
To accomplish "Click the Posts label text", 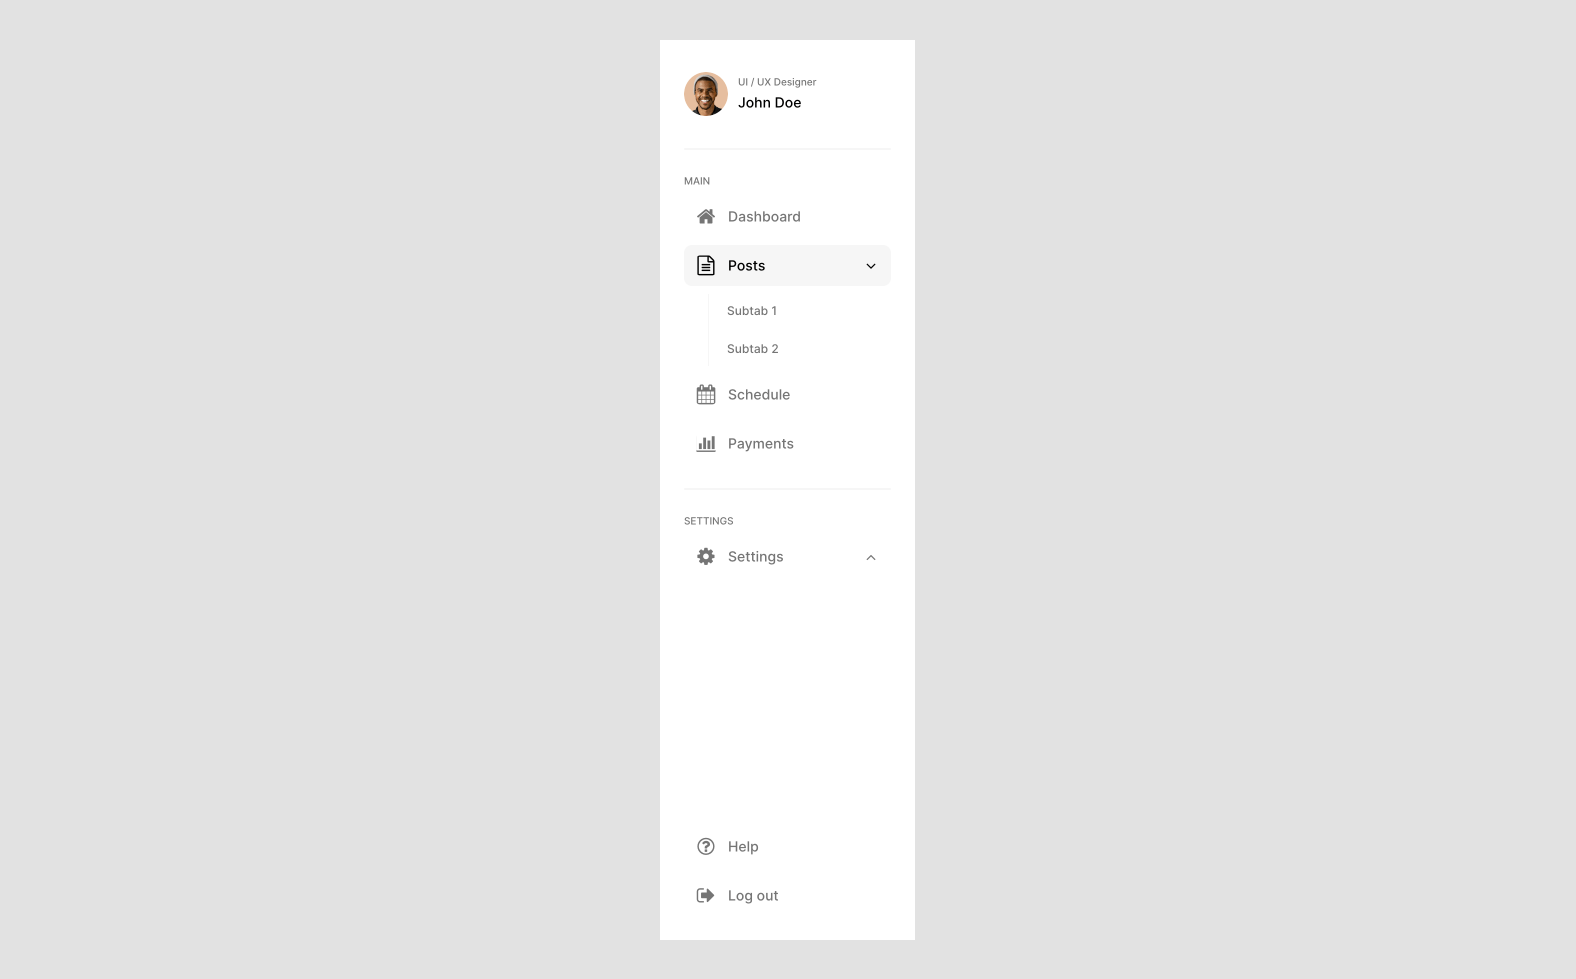I will (x=746, y=265).
